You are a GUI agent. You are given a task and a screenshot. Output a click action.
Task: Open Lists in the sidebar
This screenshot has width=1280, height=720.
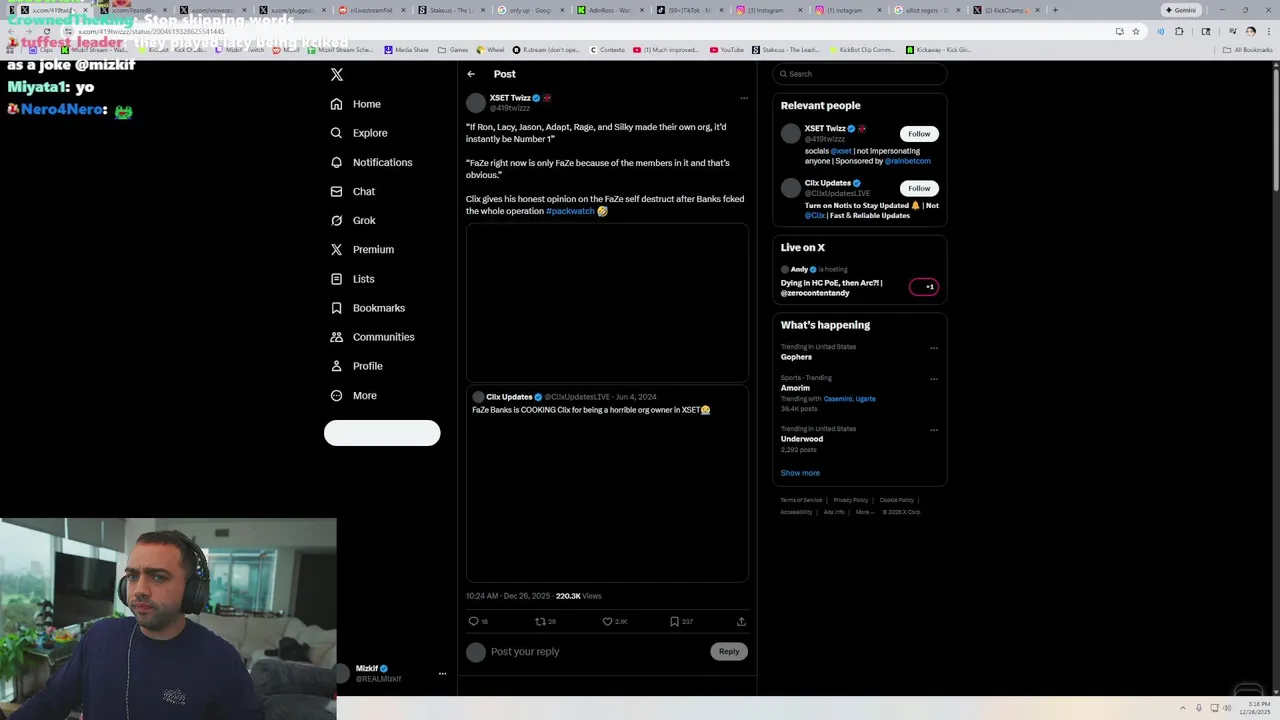352,279
